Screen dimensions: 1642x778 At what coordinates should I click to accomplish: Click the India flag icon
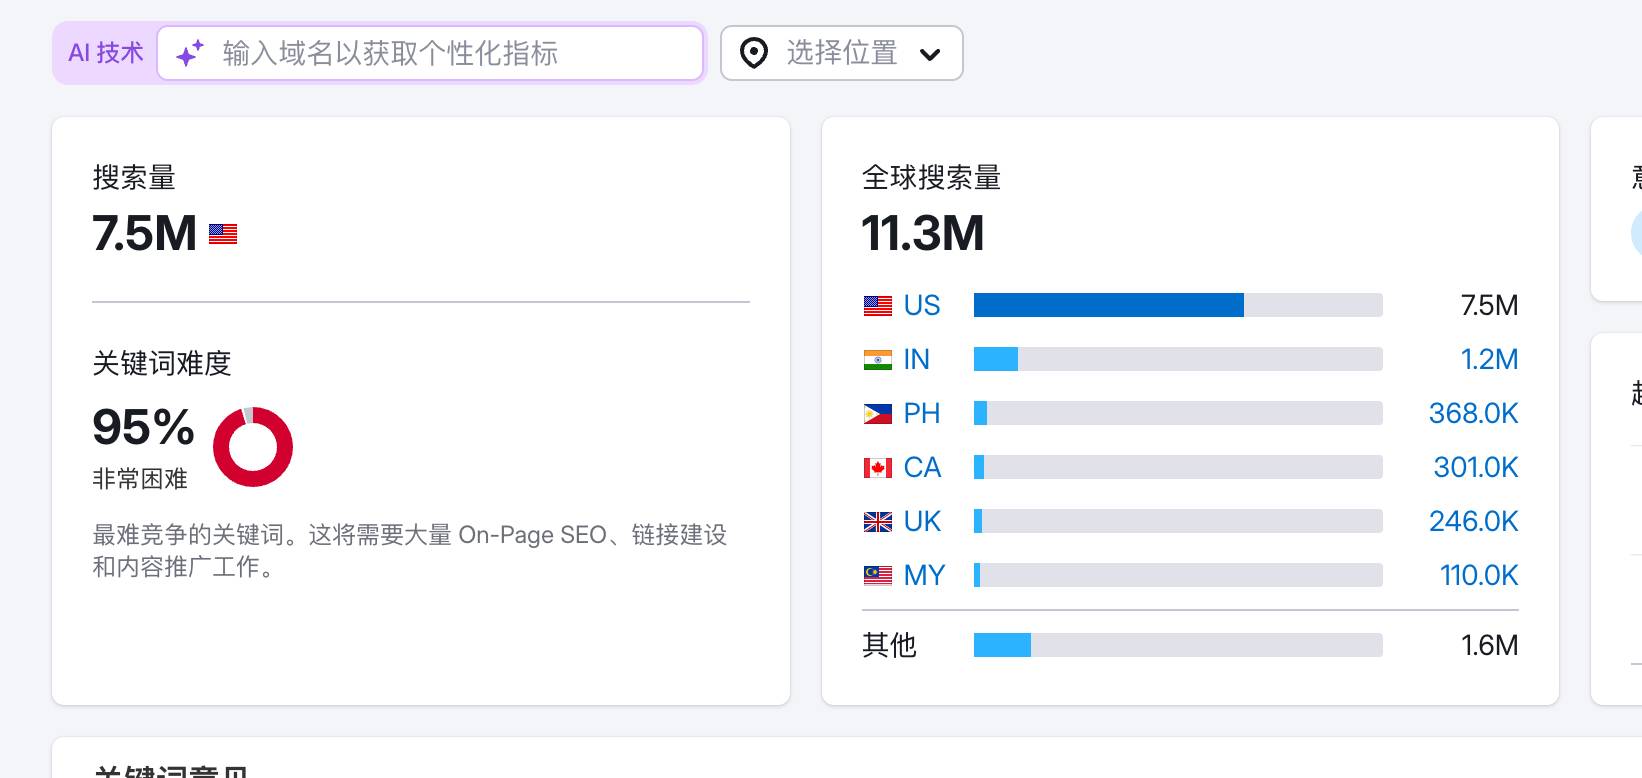(x=878, y=360)
